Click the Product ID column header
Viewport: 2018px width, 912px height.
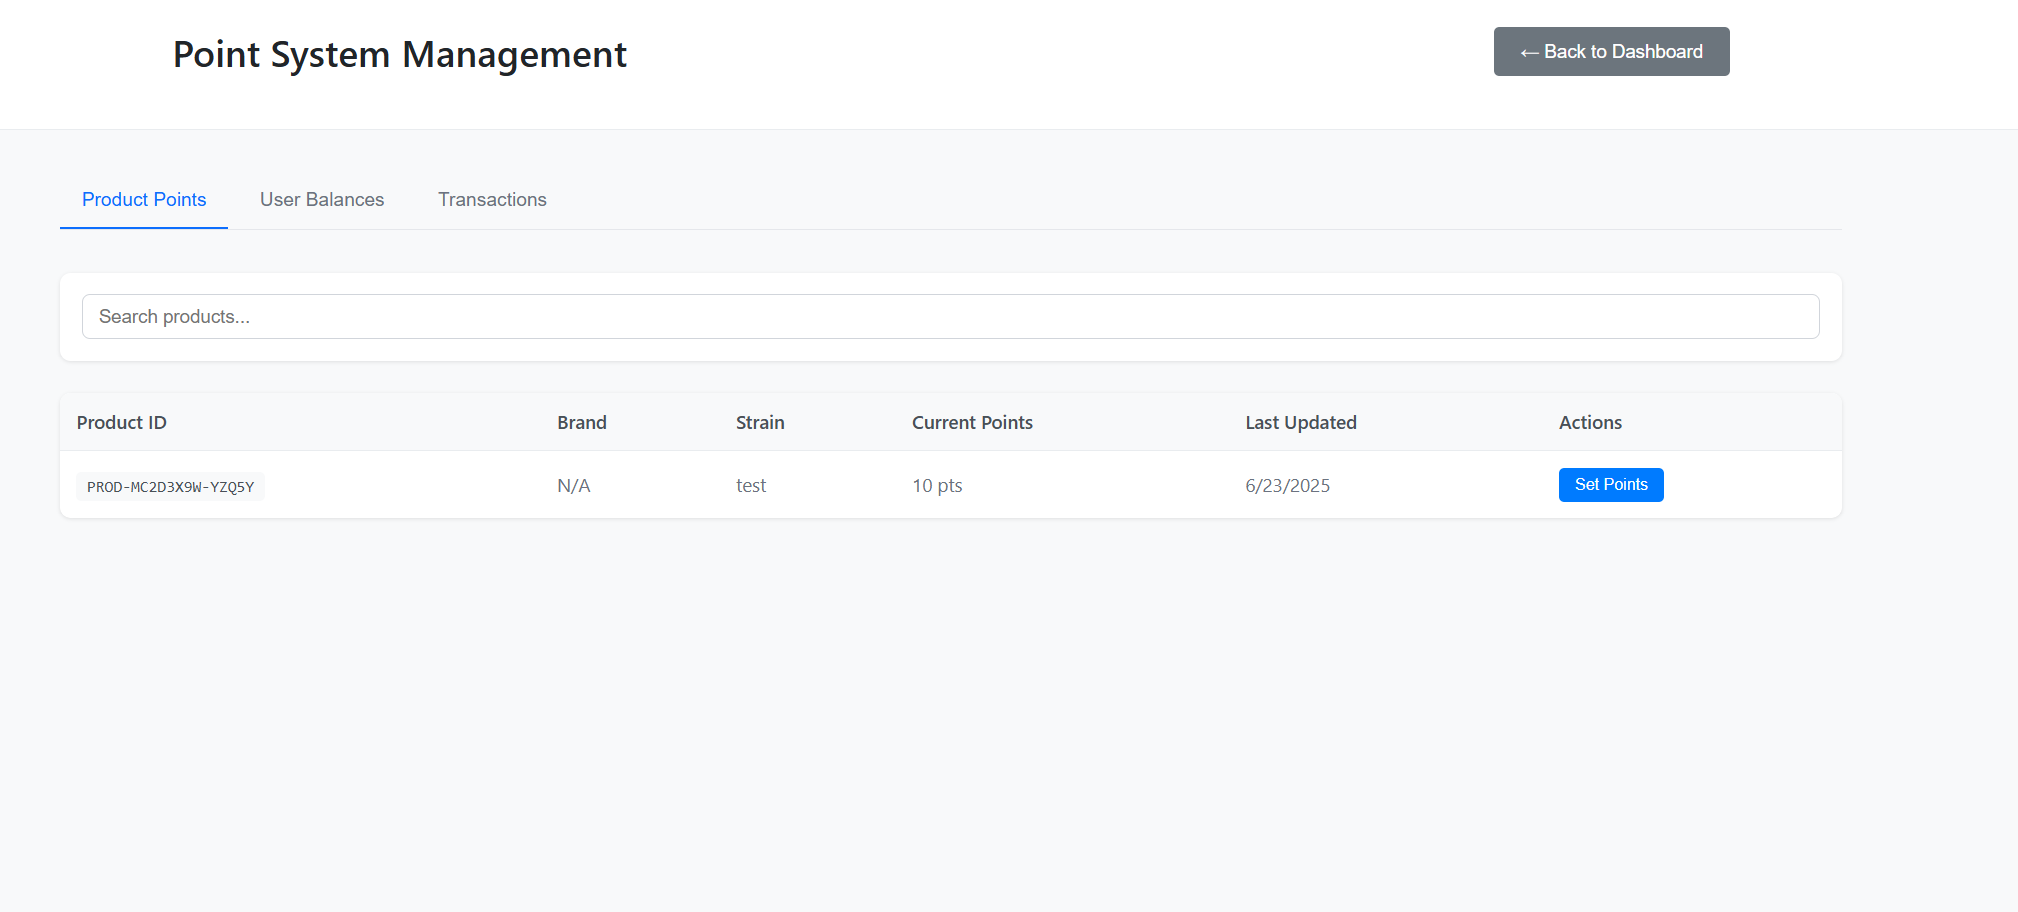[122, 423]
